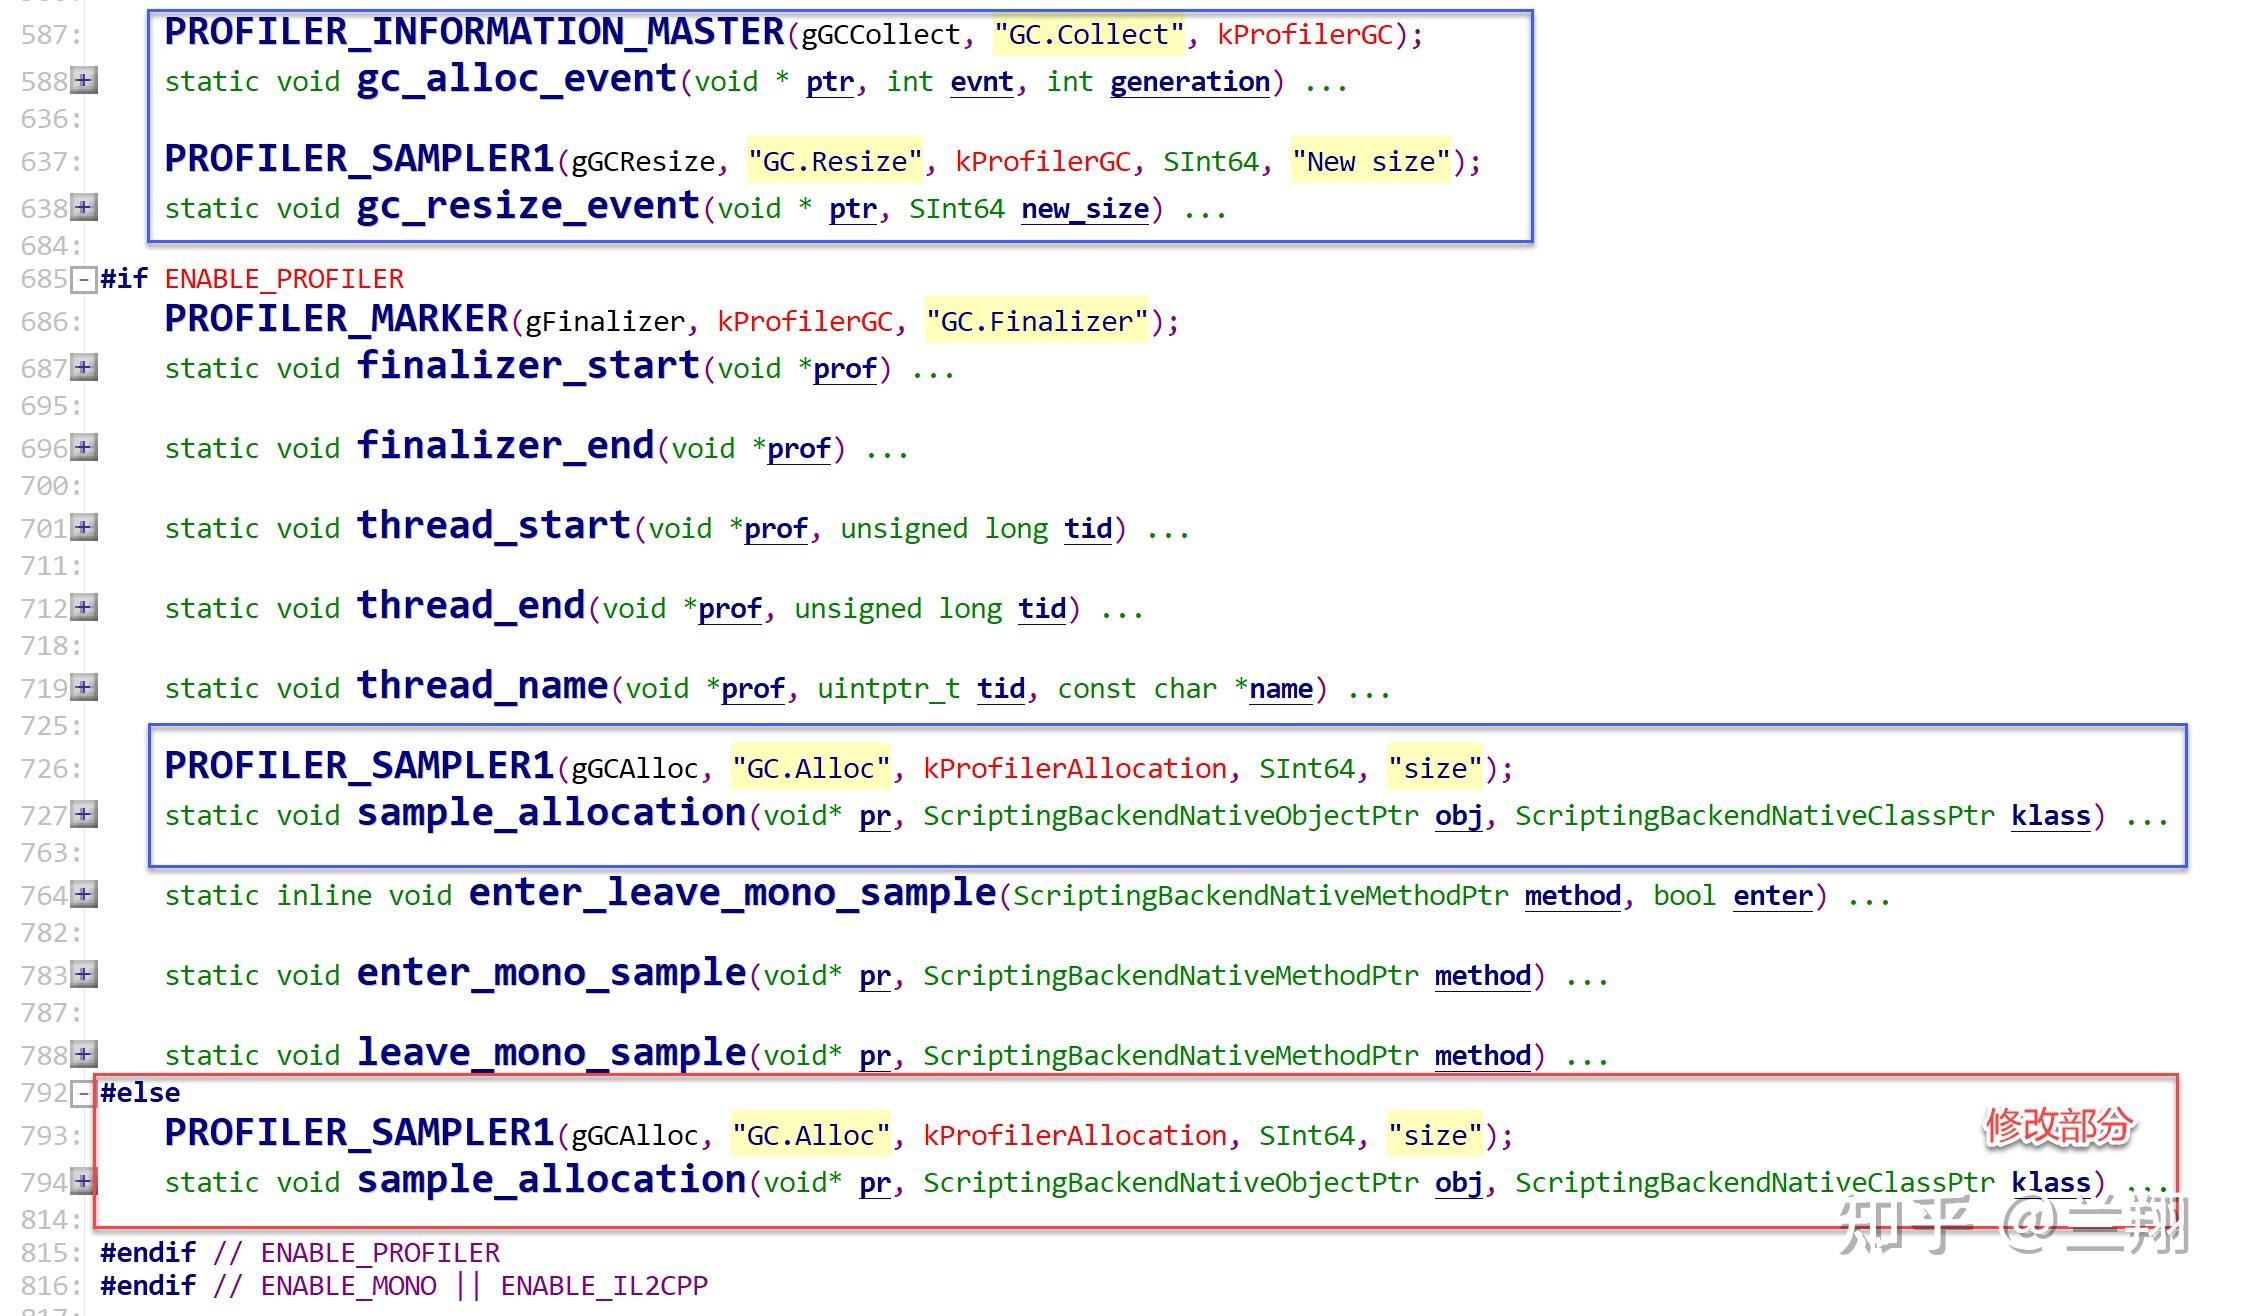The height and width of the screenshot is (1316, 2248).
Task: Click the thread_name function name
Action: pos(482,686)
